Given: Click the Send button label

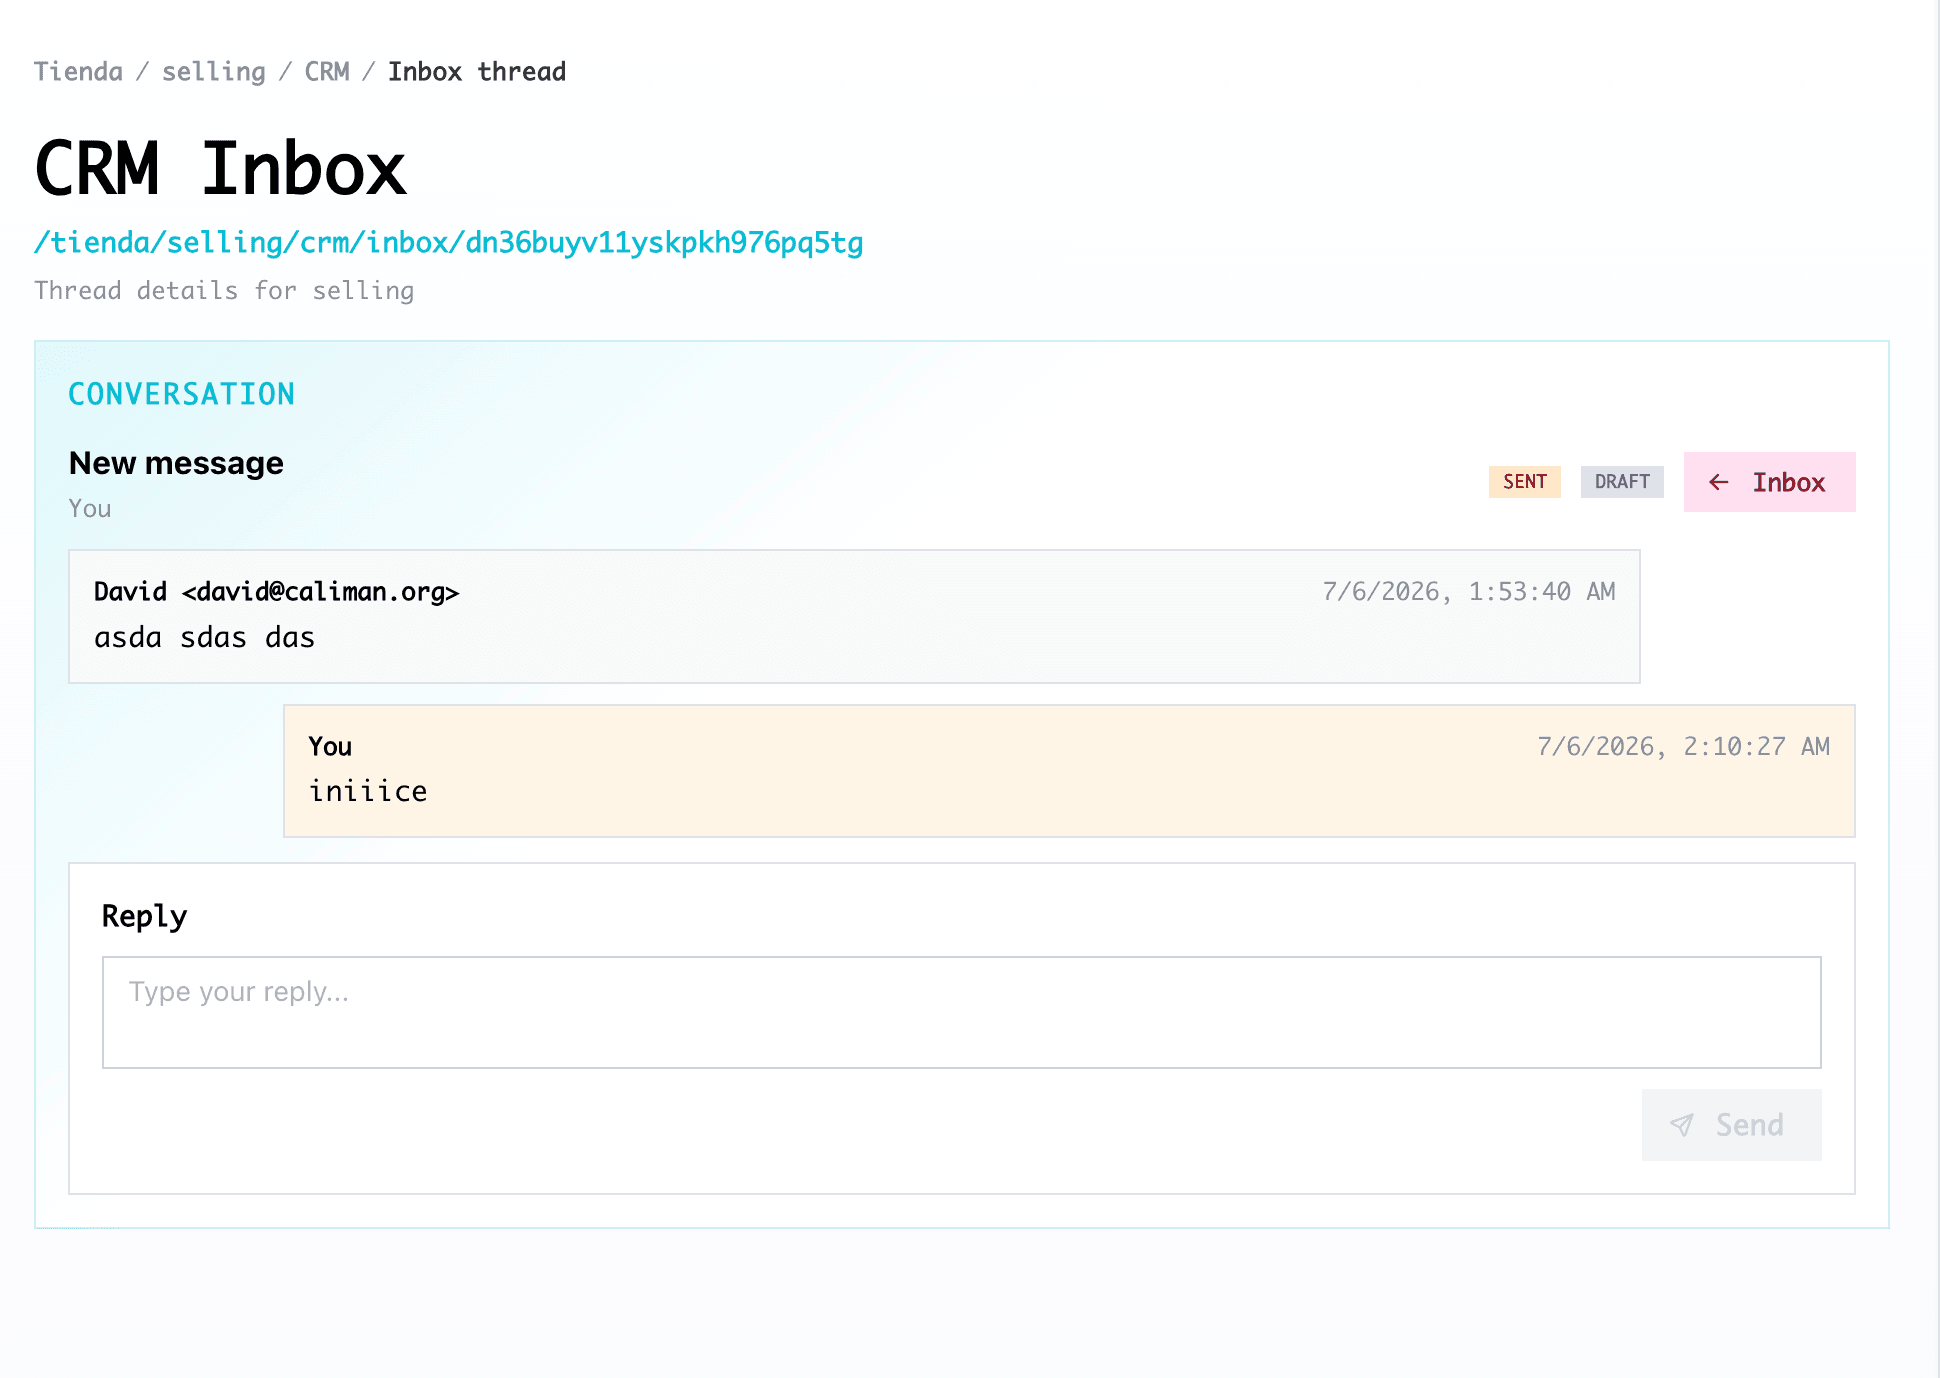Looking at the screenshot, I should pyautogui.click(x=1749, y=1125).
